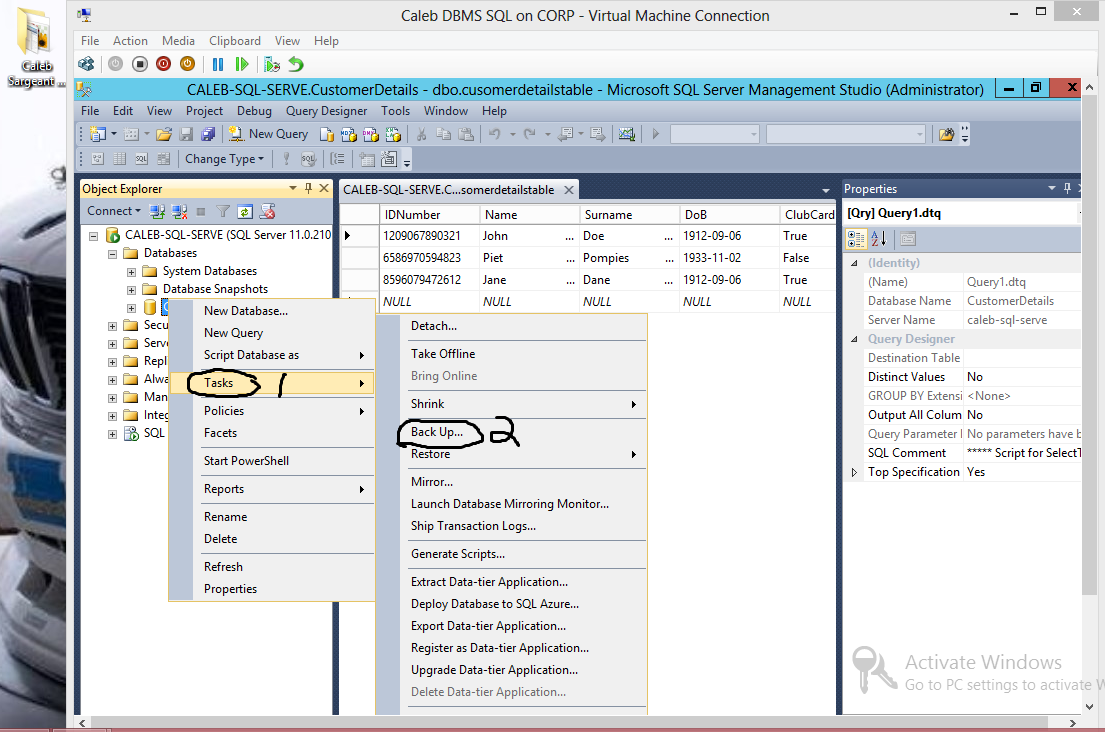Viewport: 1105px width, 732px height.
Task: Click the Add Group By icon
Action: coord(338,159)
